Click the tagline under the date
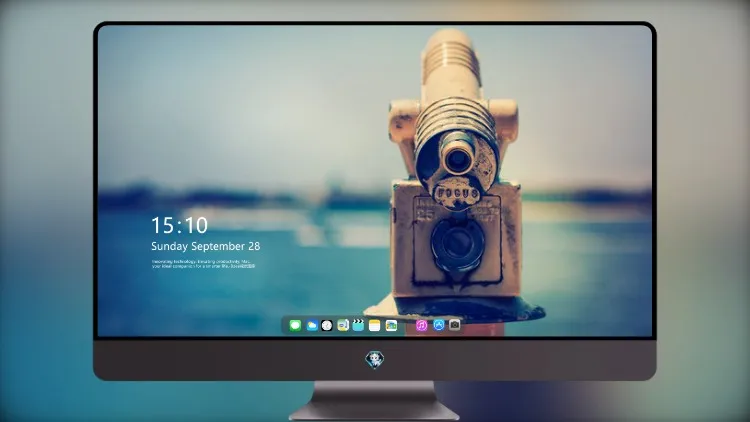750x422 pixels. [203, 264]
